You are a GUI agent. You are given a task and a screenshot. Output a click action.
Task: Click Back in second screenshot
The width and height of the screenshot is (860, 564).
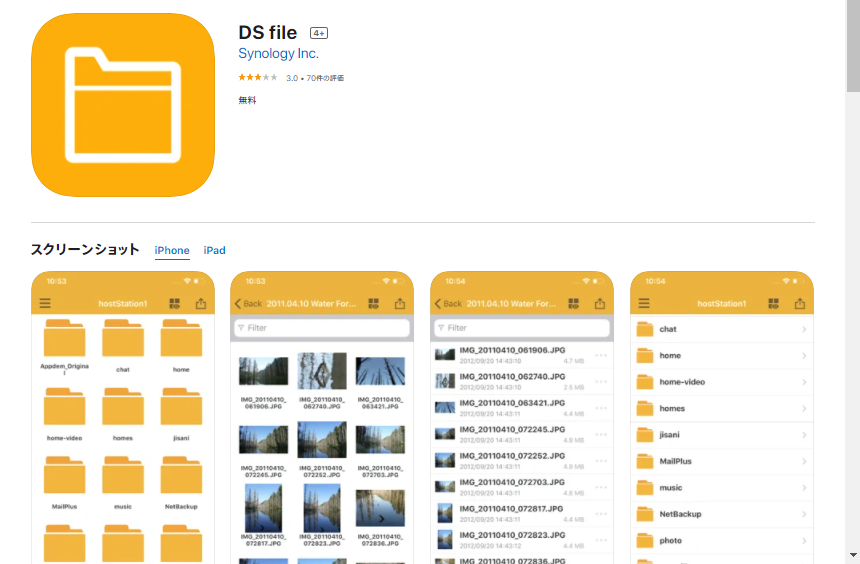(248, 303)
